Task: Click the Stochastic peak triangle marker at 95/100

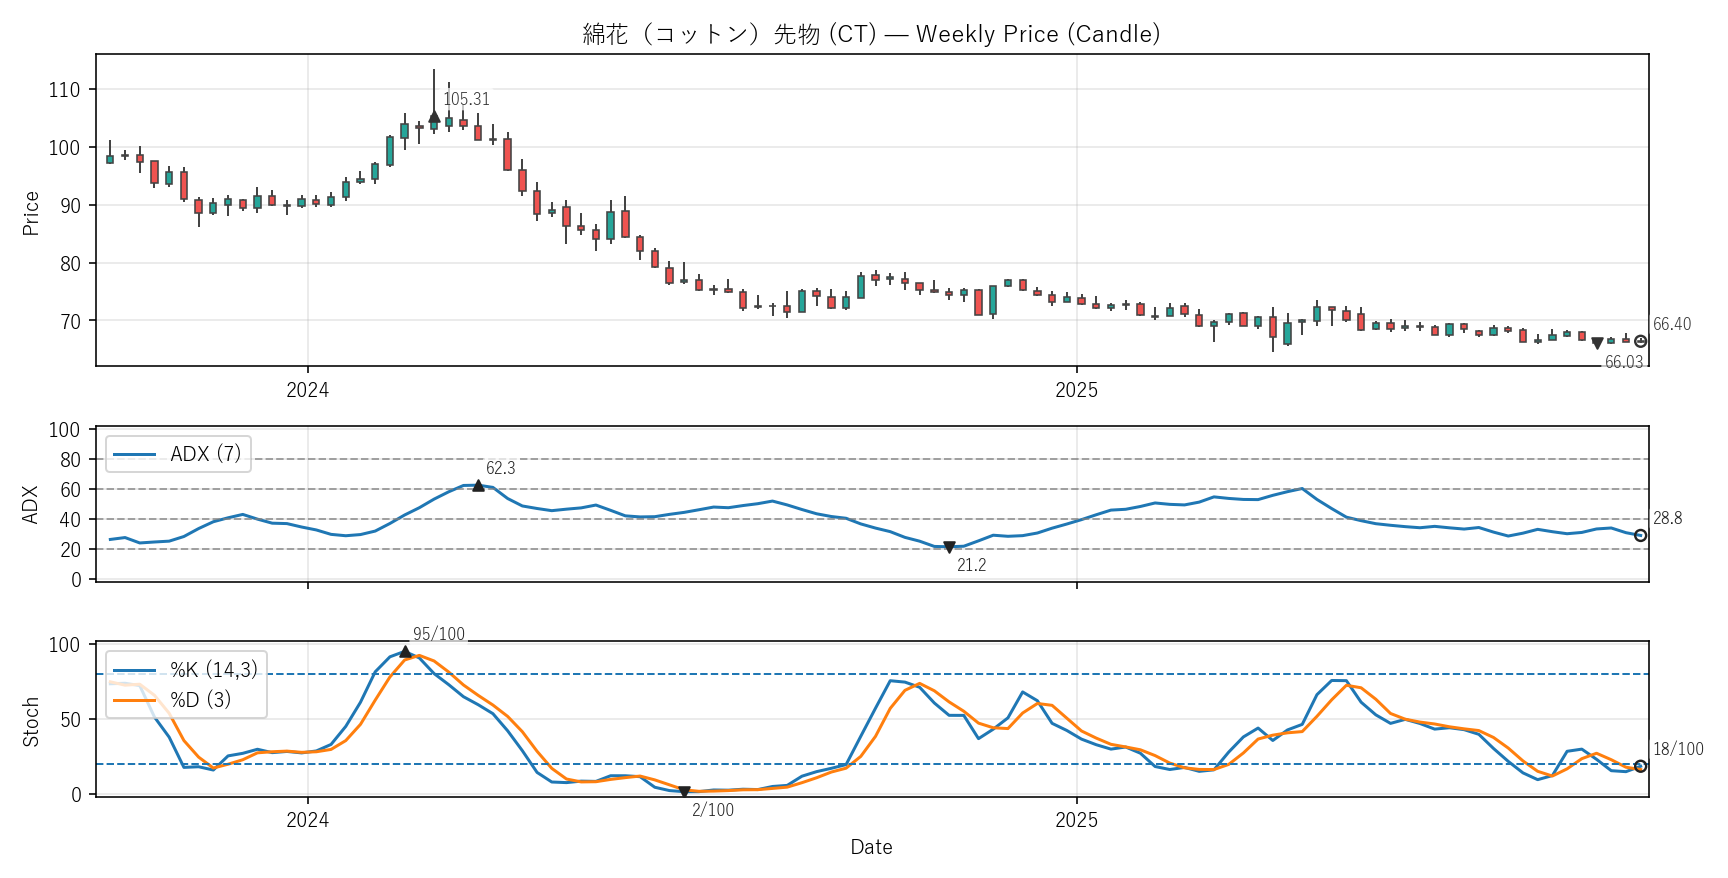Action: (405, 652)
